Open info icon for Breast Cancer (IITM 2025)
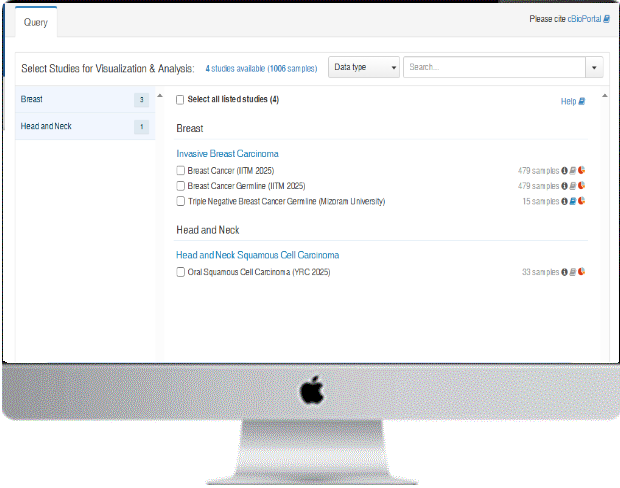Screen dimensions: 620x488 click(564, 171)
